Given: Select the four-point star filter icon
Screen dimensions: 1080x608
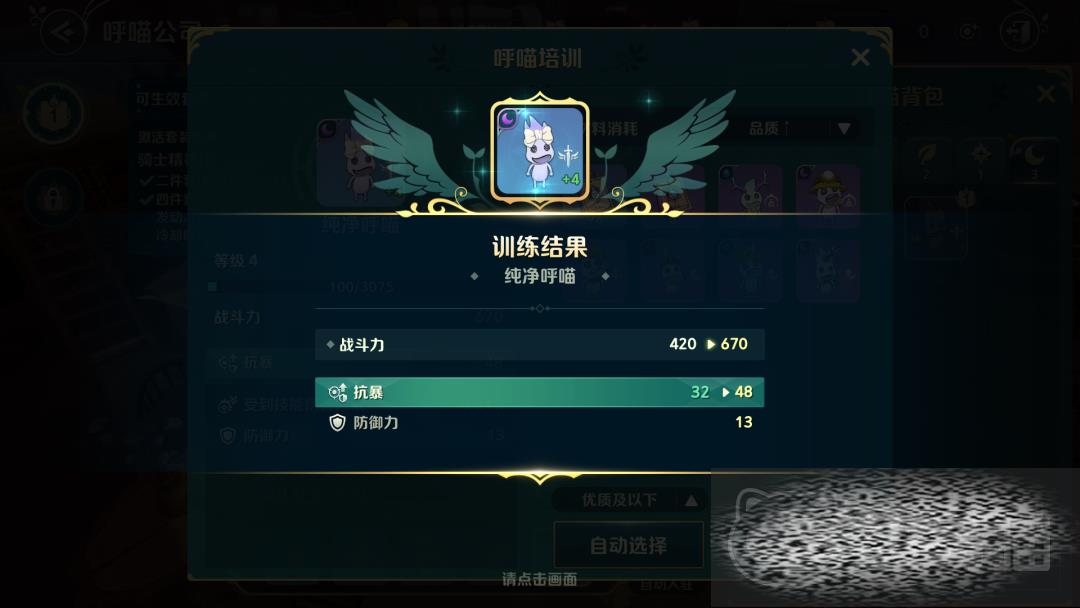Looking at the screenshot, I should pos(981,159).
